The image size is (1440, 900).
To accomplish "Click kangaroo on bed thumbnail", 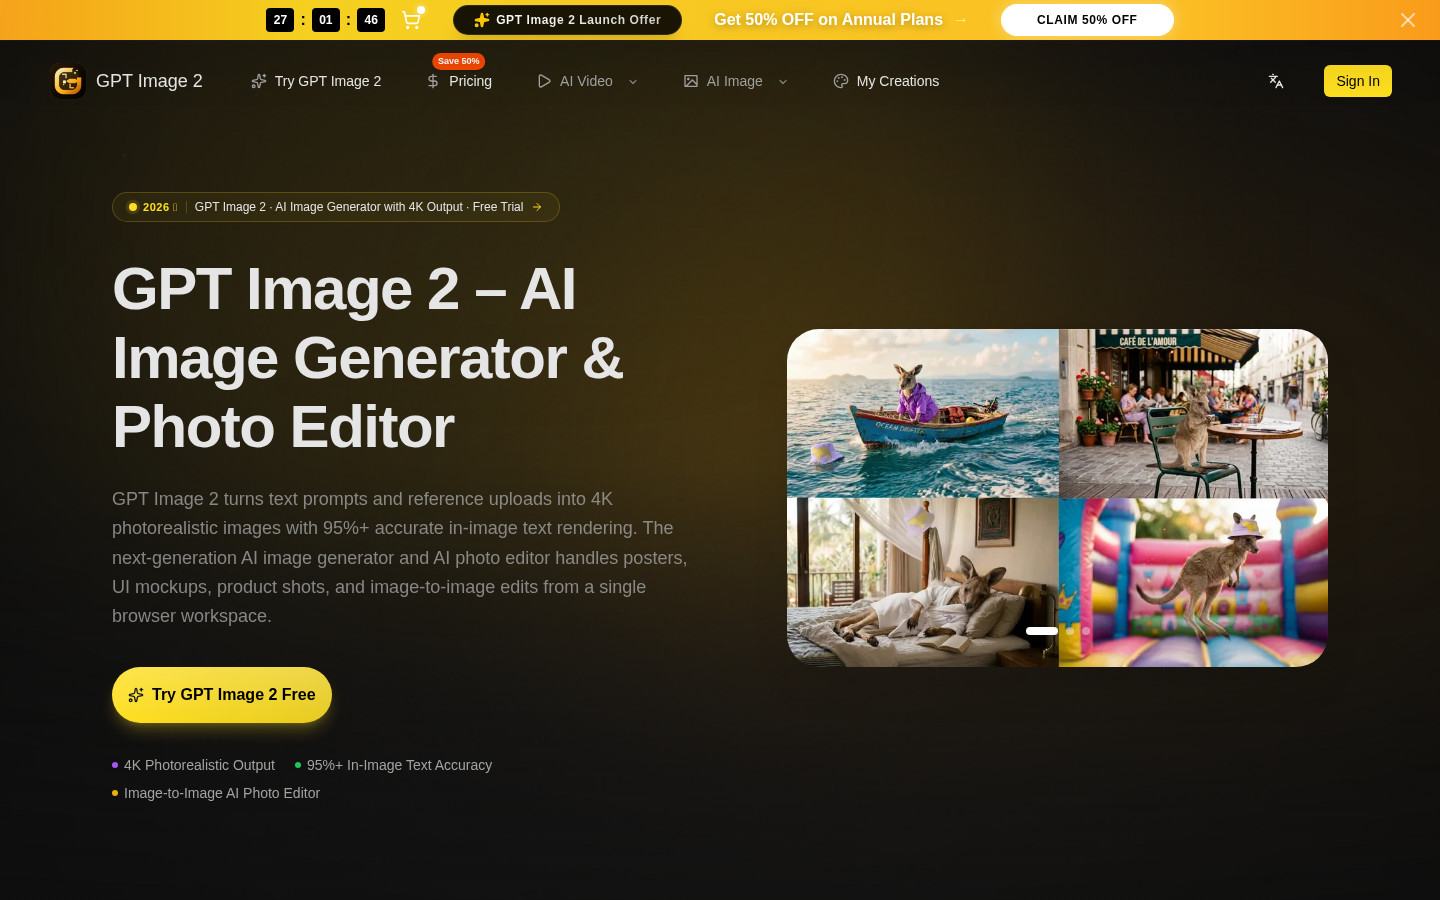I will [x=923, y=582].
